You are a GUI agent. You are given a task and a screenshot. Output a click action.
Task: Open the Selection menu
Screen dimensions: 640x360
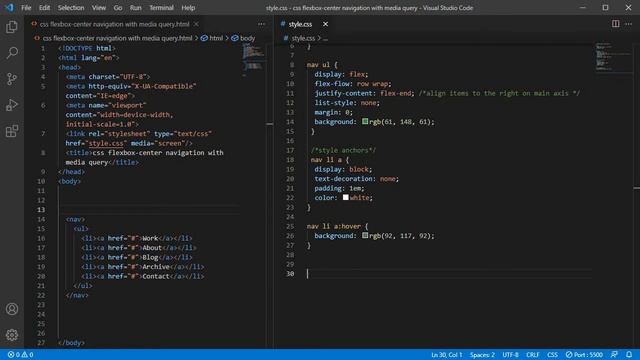coord(71,8)
